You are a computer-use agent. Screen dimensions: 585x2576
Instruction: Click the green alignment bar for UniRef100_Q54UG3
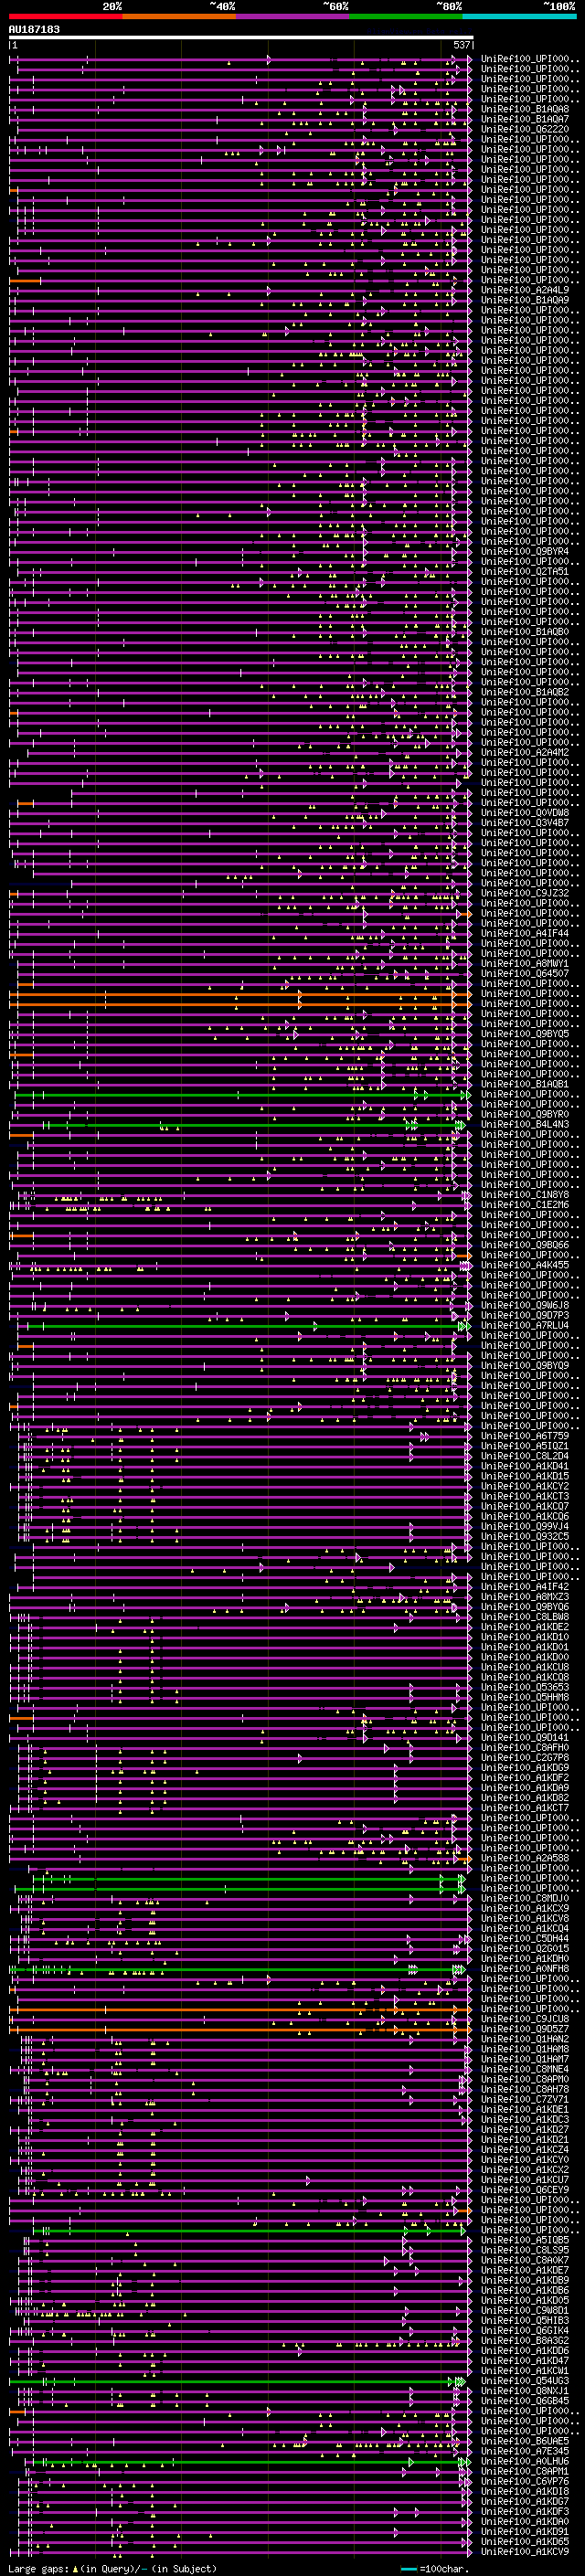click(238, 2381)
